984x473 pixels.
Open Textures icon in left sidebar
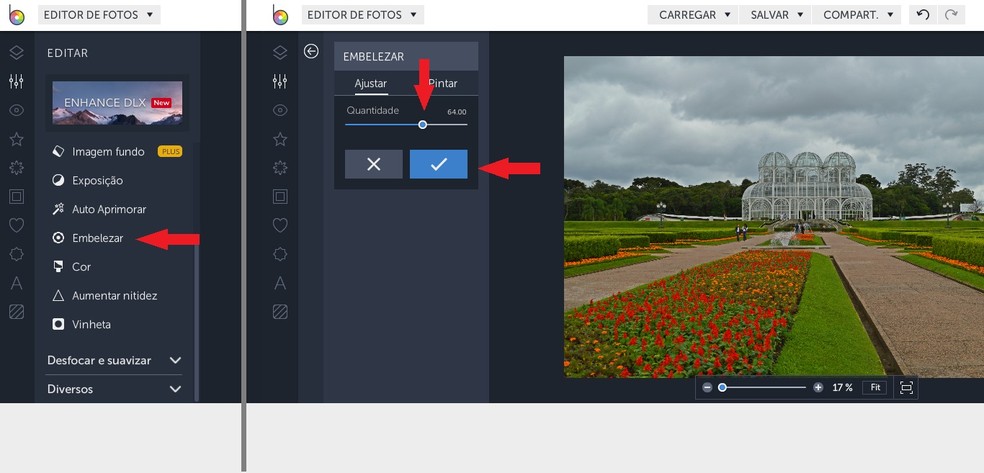17,312
